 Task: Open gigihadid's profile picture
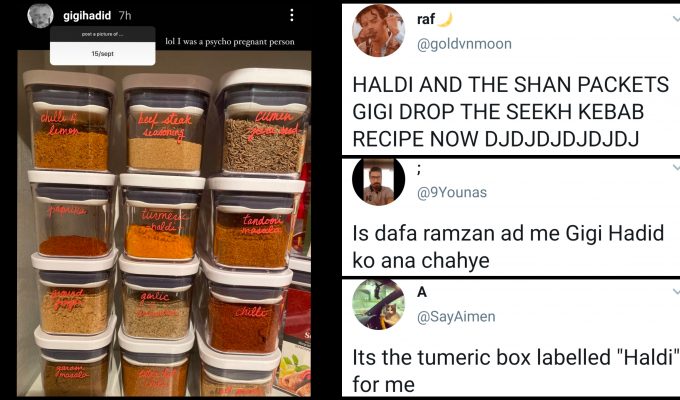40,16
